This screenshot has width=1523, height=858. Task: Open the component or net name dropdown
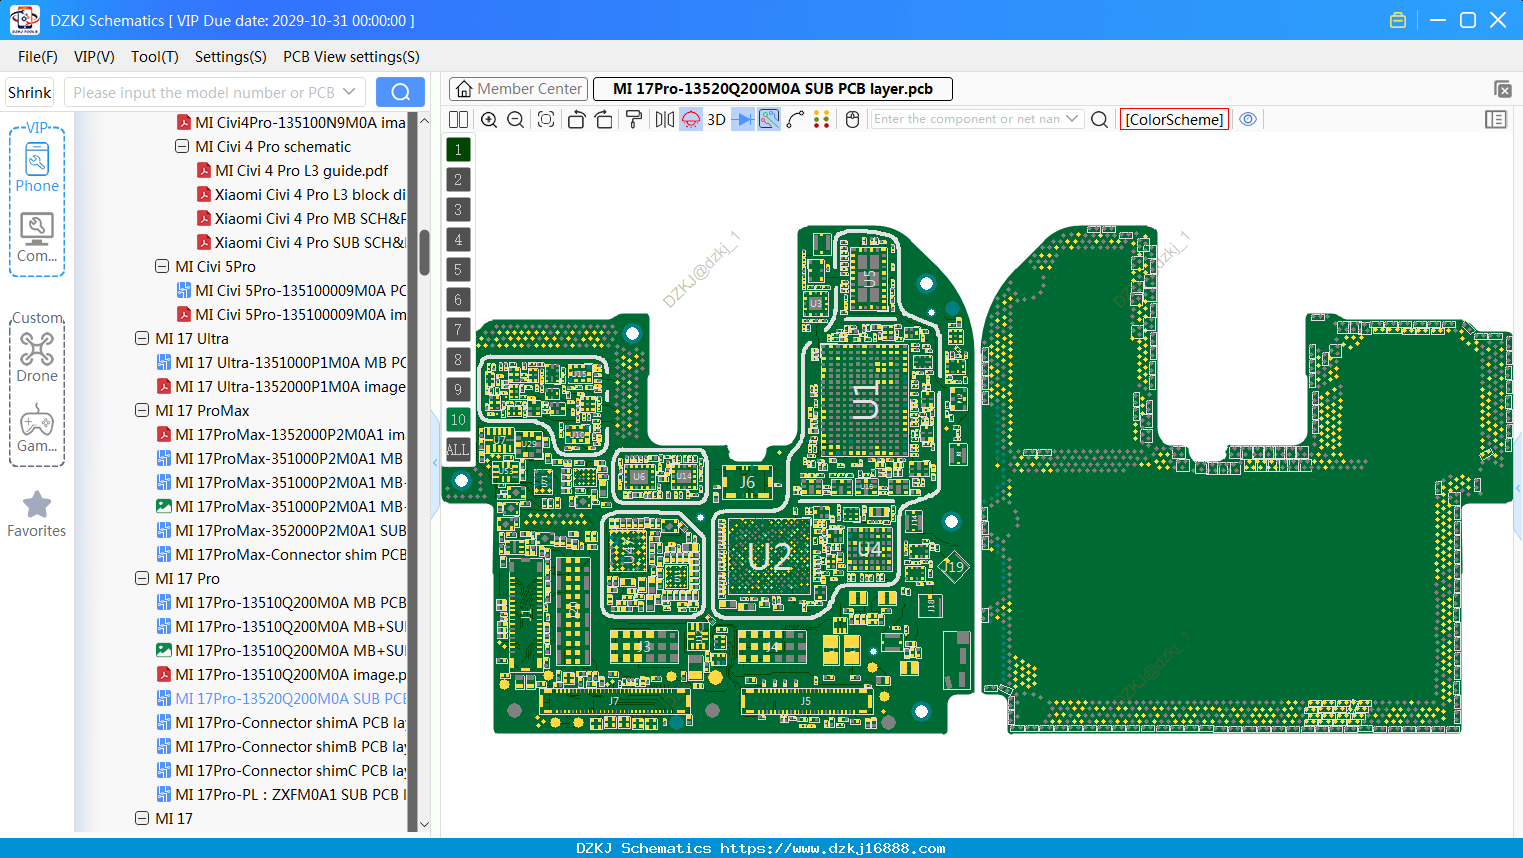point(1072,119)
